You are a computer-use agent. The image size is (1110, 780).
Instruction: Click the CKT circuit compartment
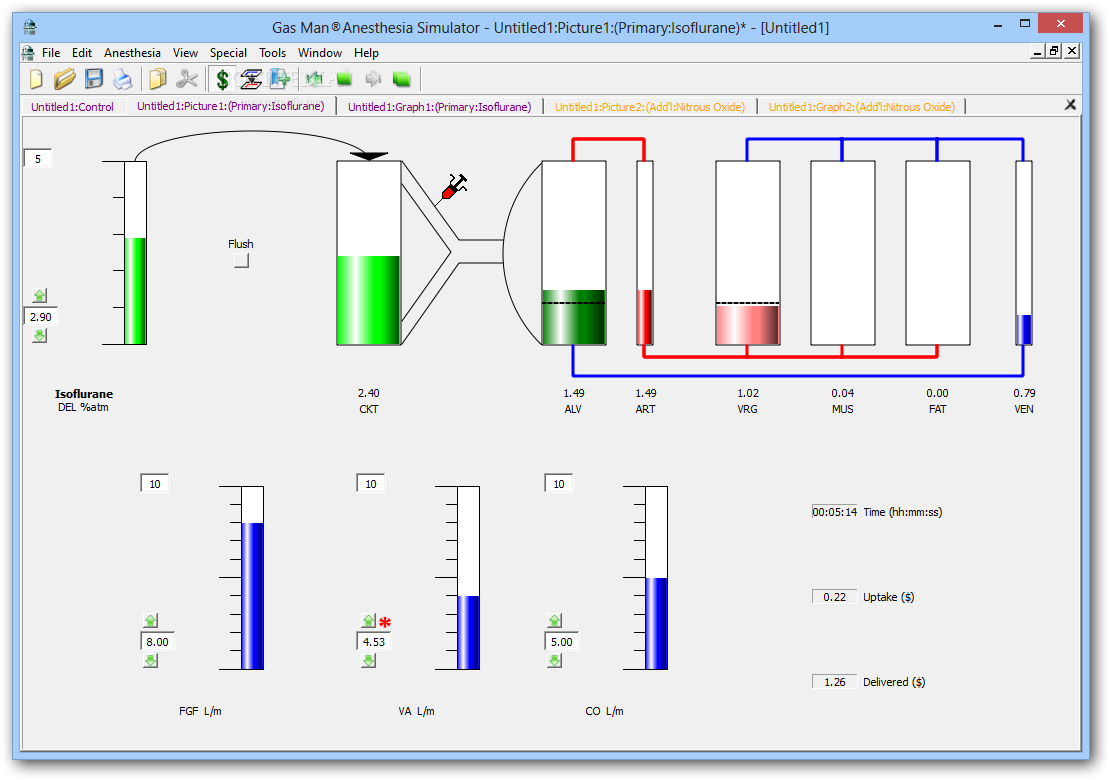(x=369, y=253)
